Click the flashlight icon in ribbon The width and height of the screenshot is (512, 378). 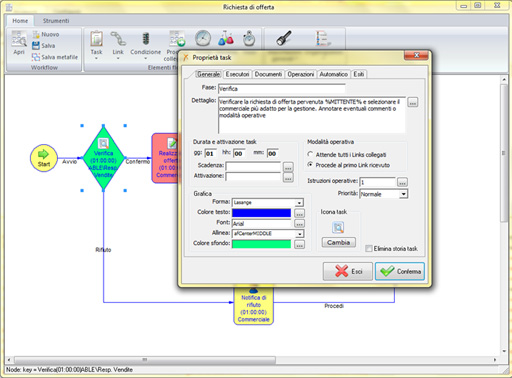tap(284, 38)
